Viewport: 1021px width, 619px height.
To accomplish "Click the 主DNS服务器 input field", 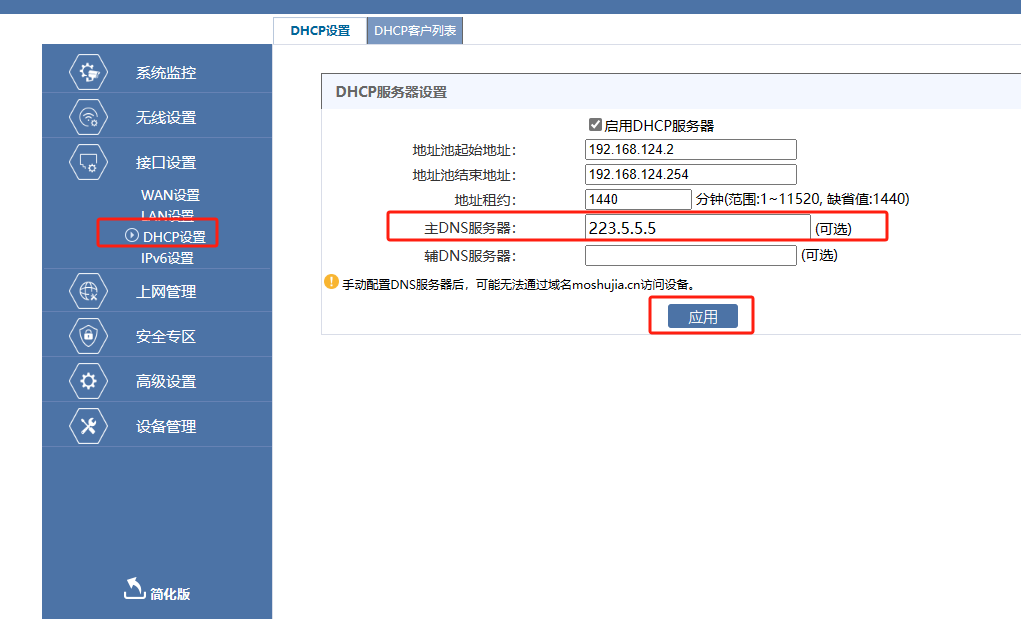I will [x=697, y=228].
